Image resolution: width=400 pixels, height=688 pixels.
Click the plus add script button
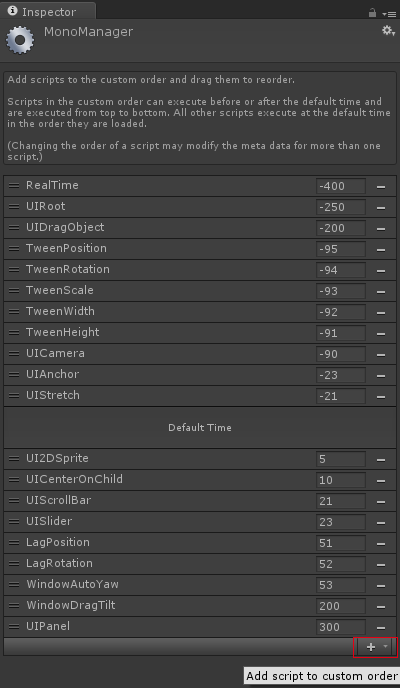(371, 647)
